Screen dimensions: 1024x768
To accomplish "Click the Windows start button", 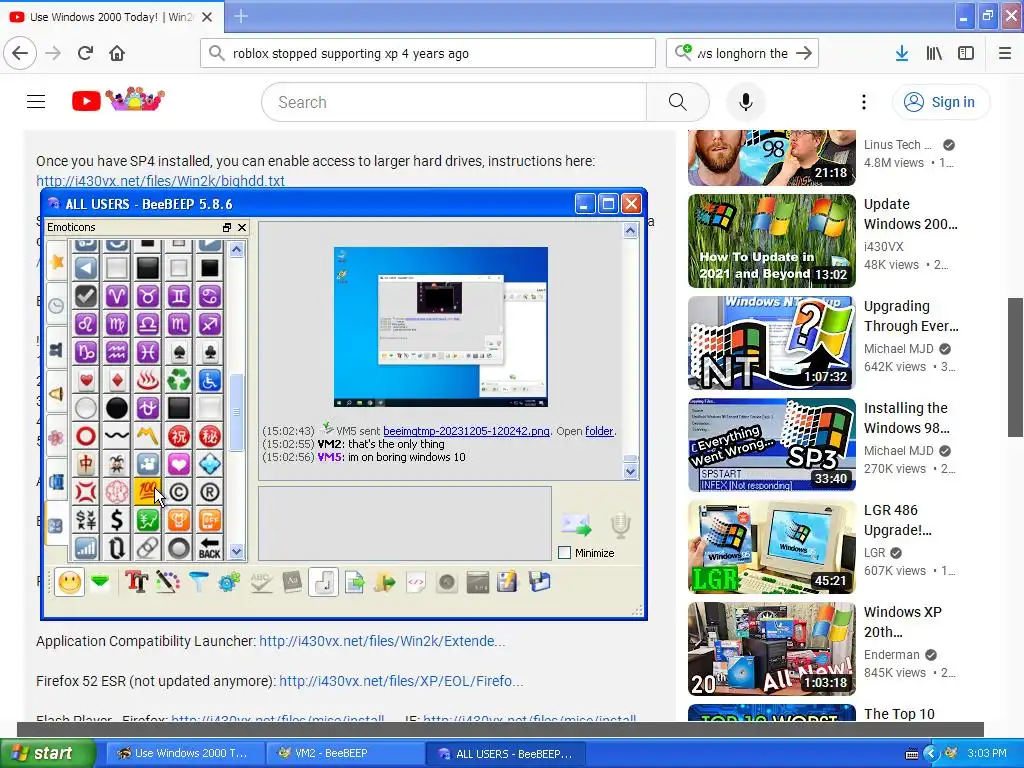I will coord(46,753).
